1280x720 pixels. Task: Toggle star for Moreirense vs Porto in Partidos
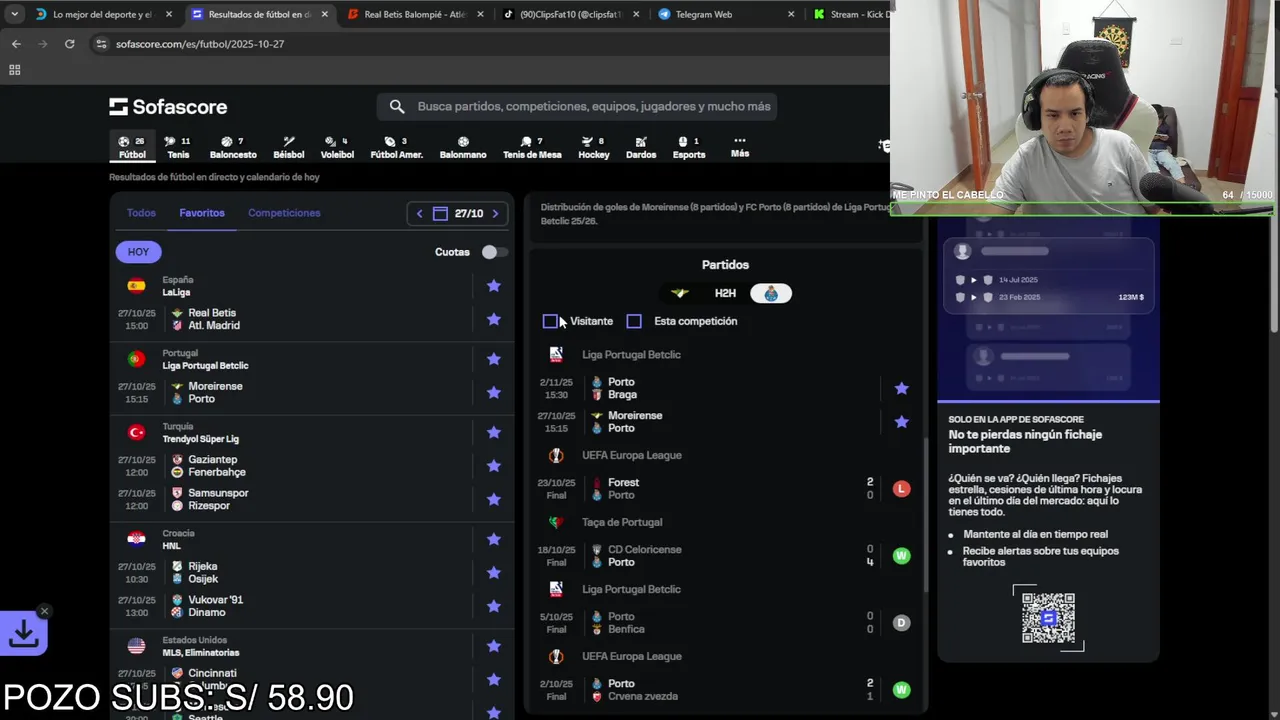click(901, 422)
